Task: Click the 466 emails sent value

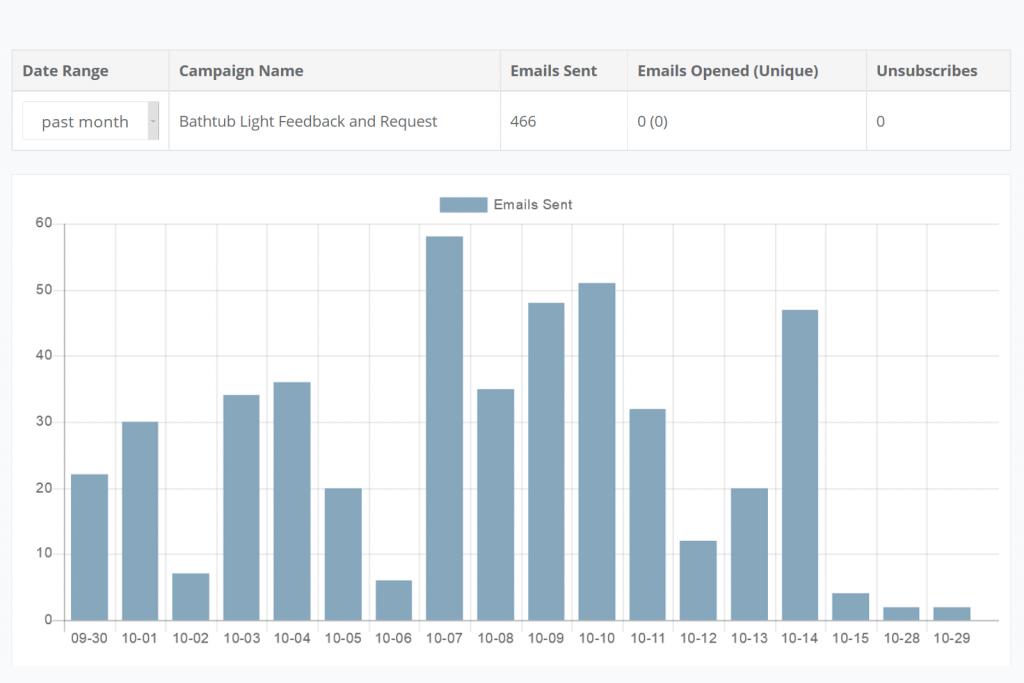Action: click(x=523, y=121)
